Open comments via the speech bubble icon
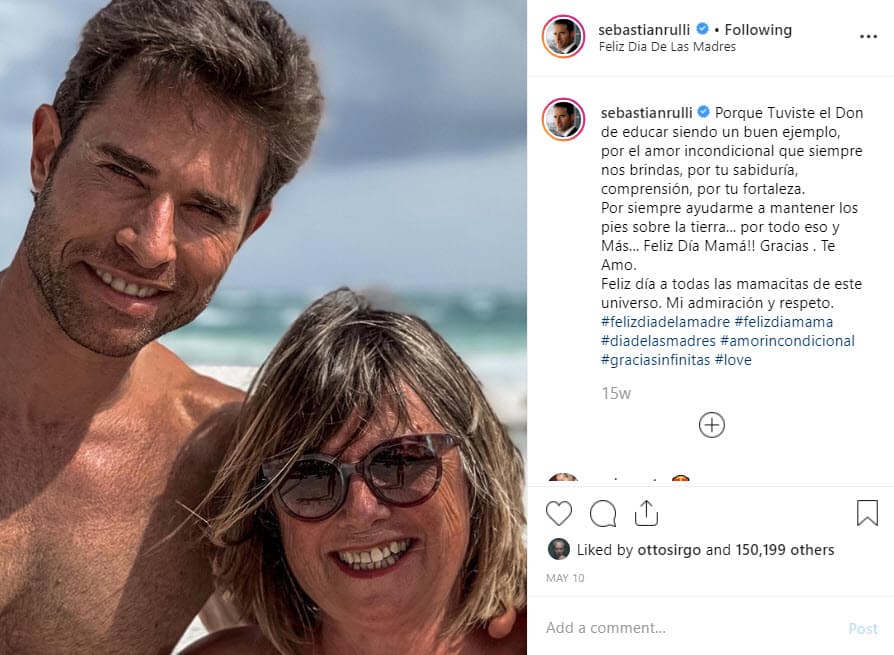894x655 pixels. 602,513
